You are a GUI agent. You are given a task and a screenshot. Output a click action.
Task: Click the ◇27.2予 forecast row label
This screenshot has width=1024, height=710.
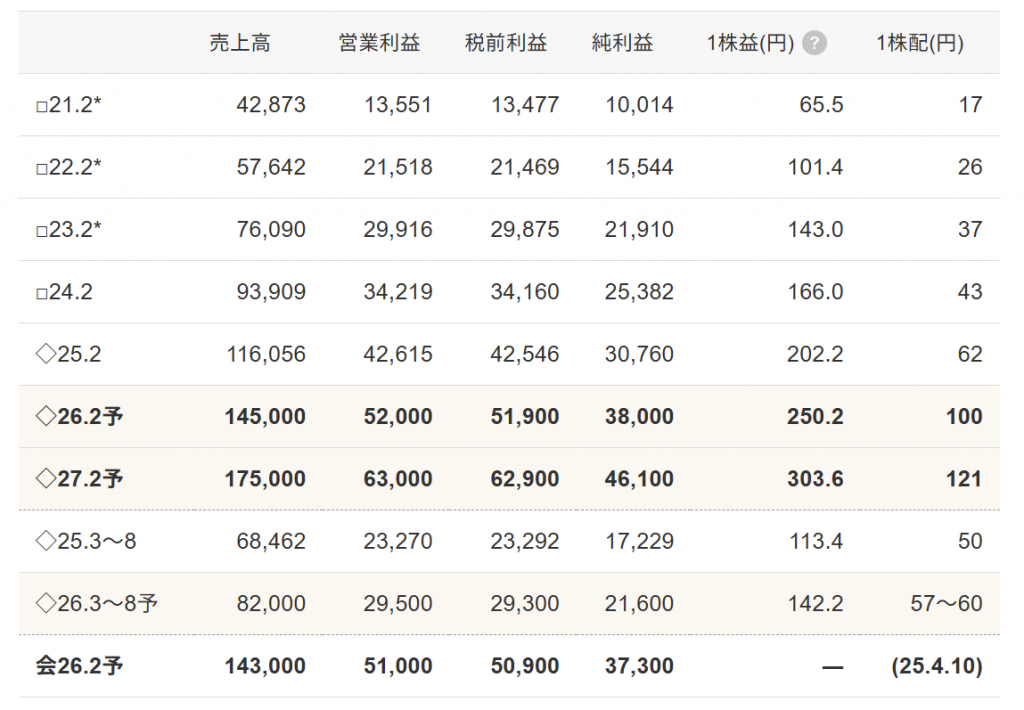point(79,479)
